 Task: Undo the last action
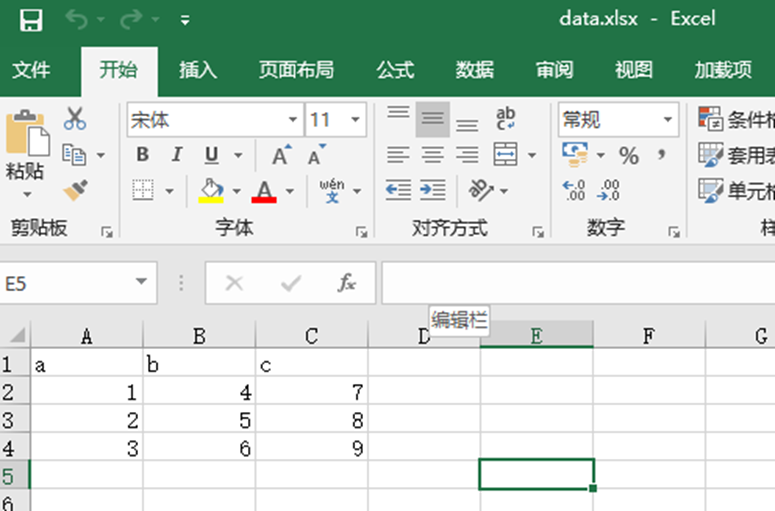point(76,20)
